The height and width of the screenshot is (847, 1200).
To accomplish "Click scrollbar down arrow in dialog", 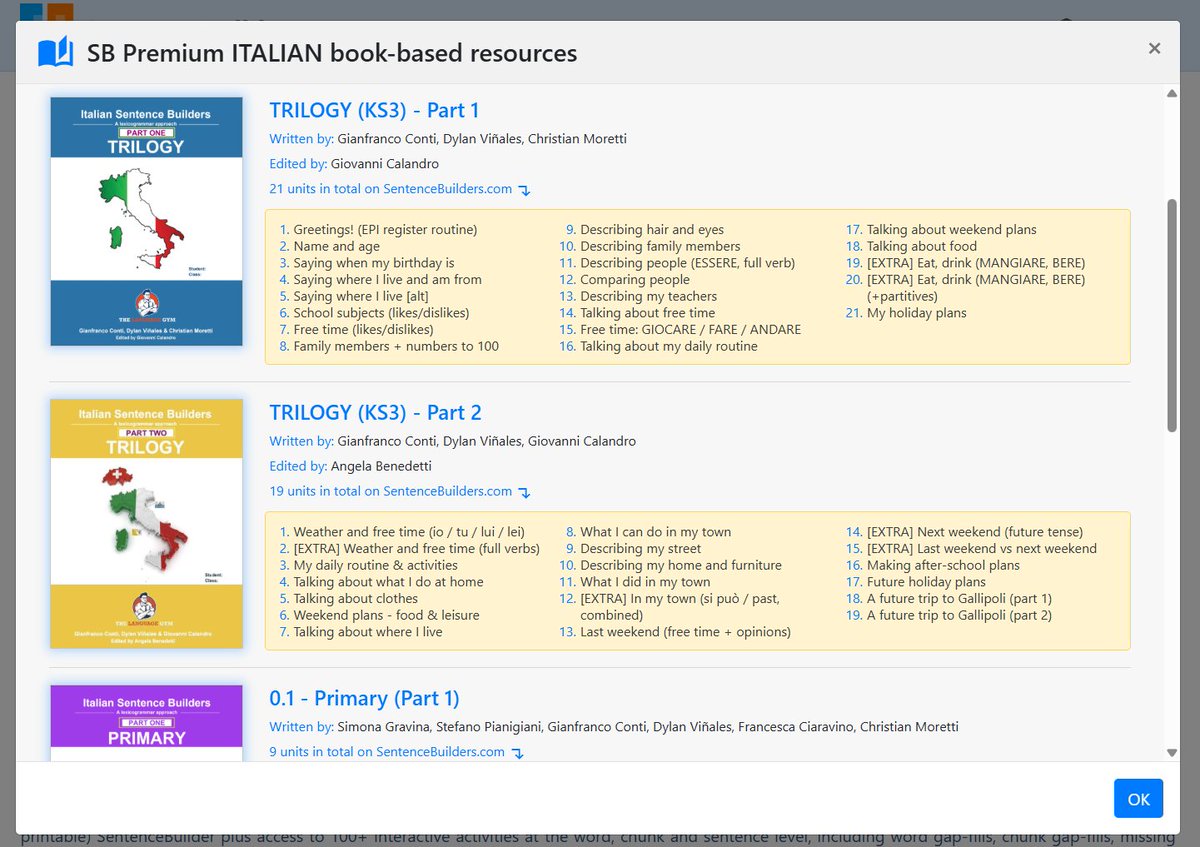I will (1172, 752).
